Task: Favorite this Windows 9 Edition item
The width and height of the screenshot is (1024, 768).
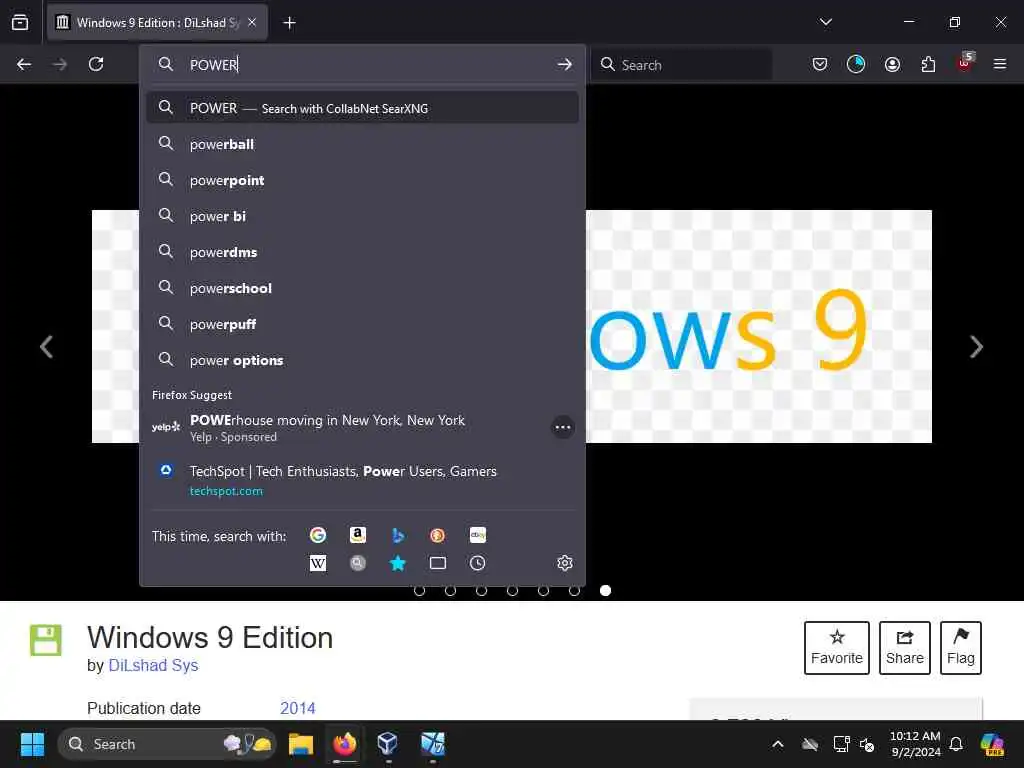Action: pos(837,647)
